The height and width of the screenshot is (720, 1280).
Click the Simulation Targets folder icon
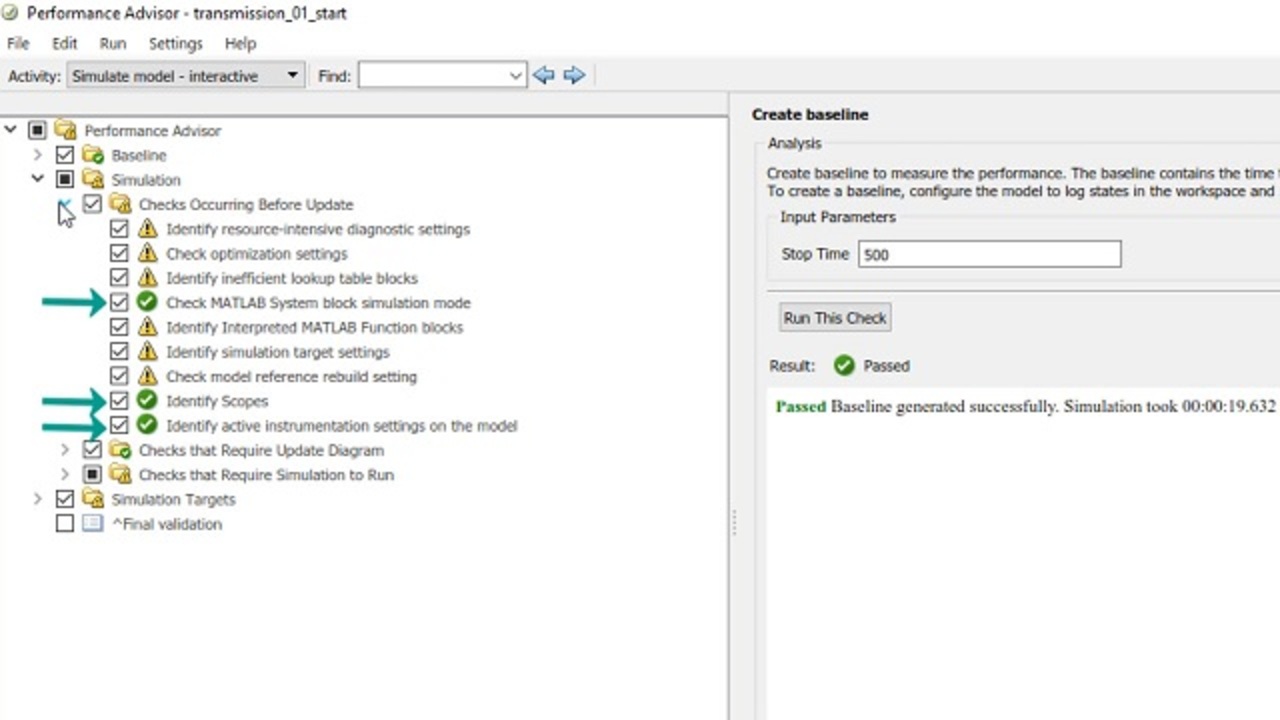point(93,499)
